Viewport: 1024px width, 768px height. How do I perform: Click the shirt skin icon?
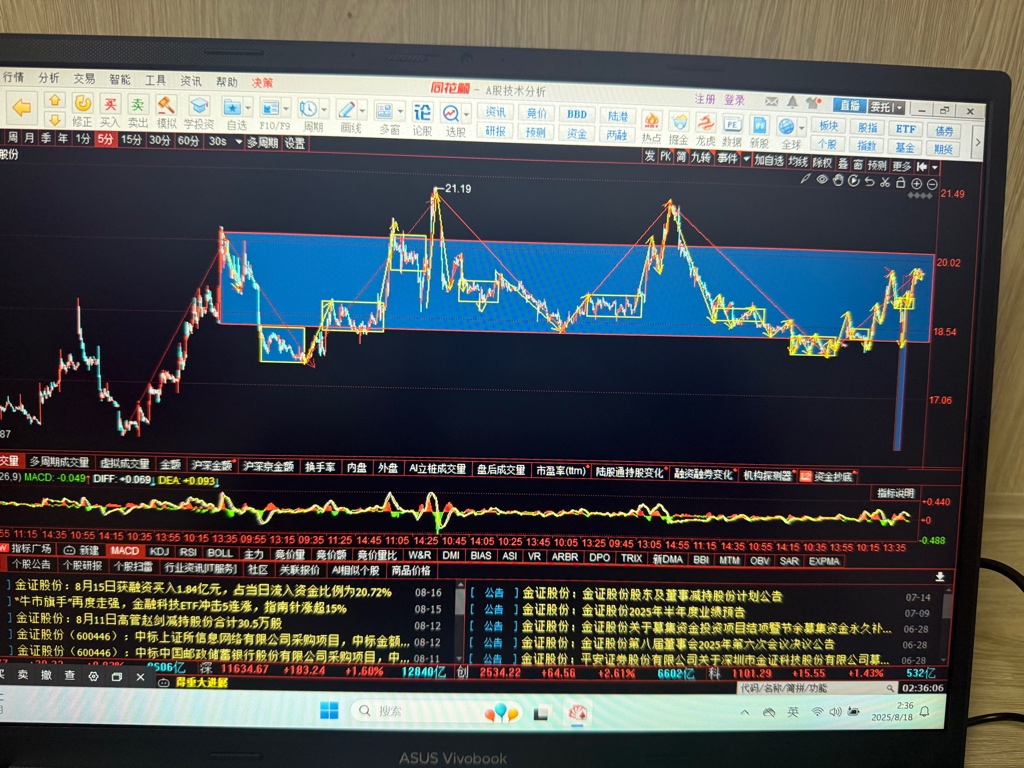coord(813,103)
